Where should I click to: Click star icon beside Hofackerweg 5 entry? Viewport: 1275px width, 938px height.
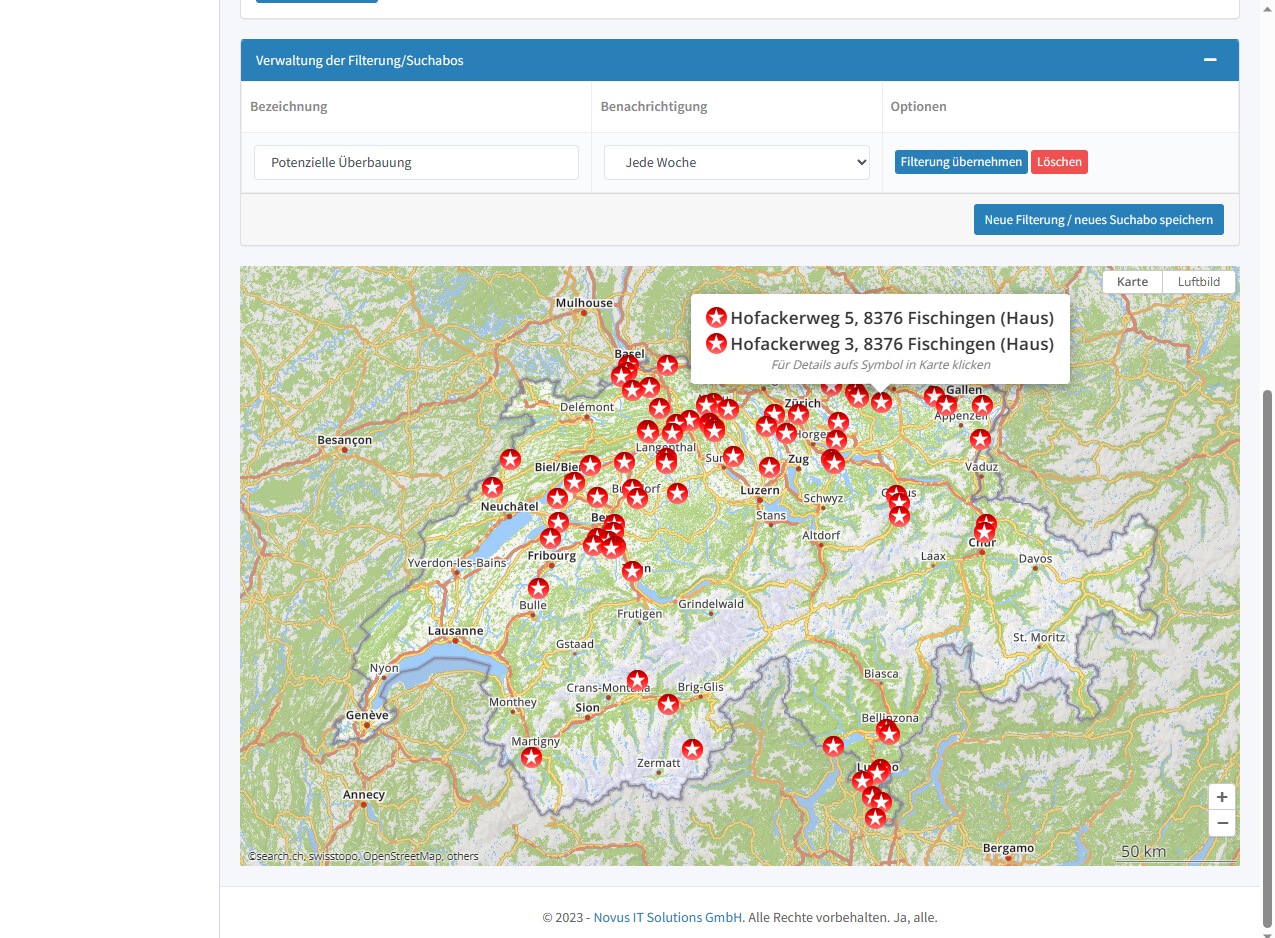tap(716, 318)
